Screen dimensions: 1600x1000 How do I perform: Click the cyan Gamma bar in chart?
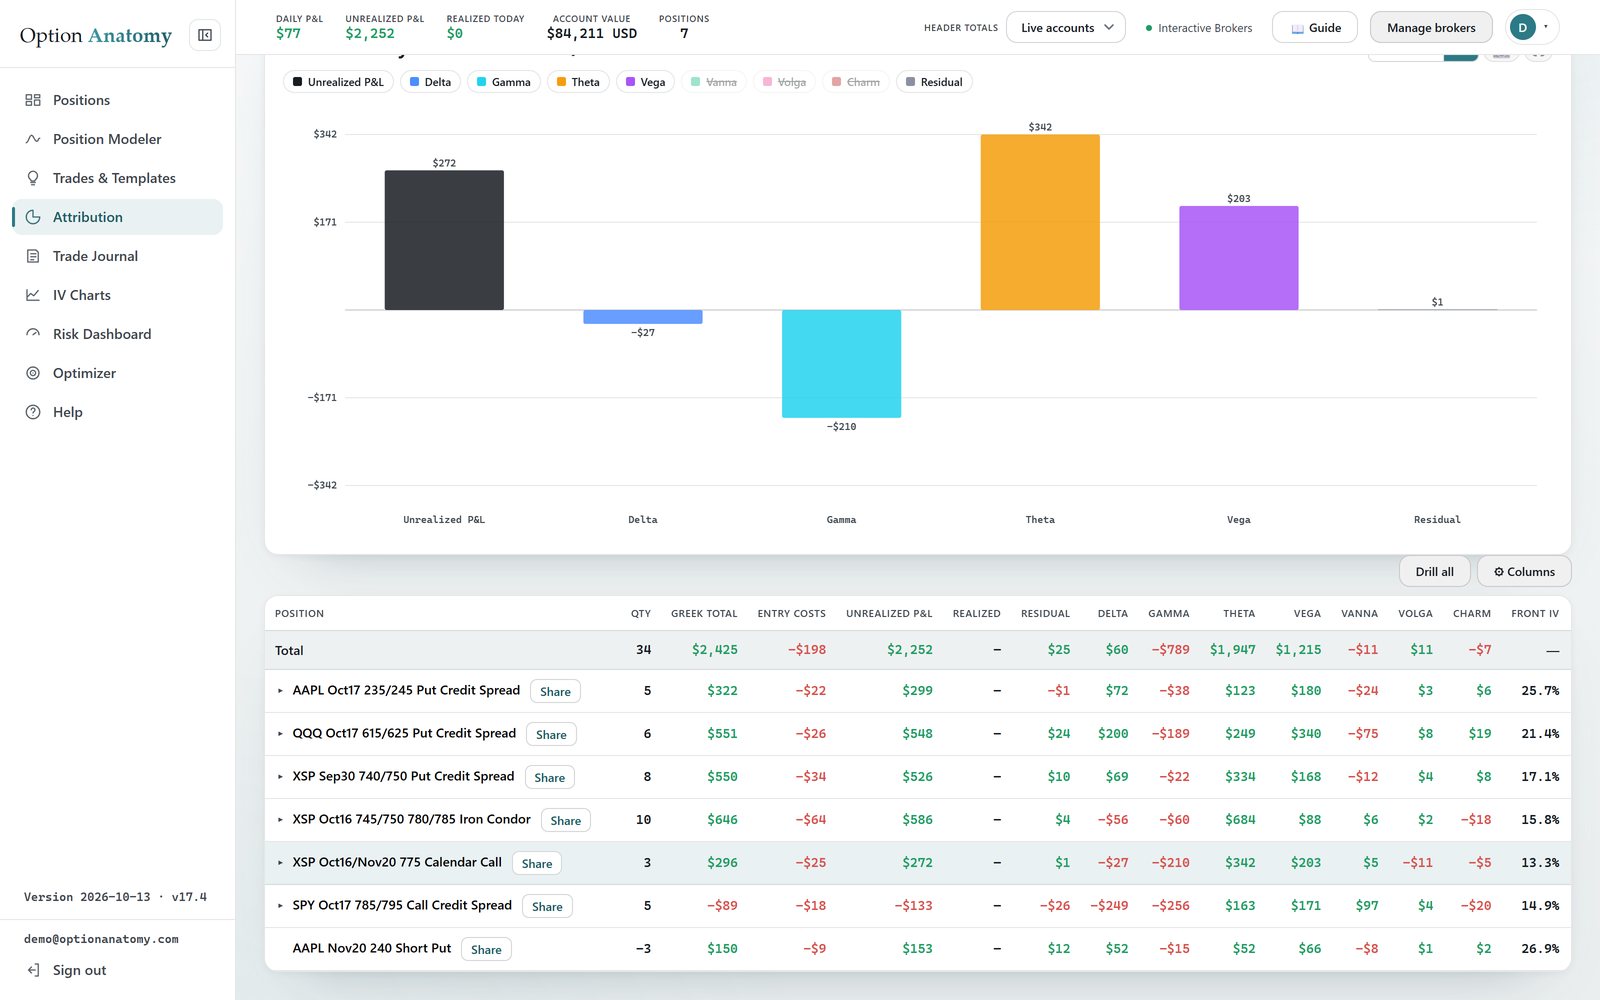[841, 364]
